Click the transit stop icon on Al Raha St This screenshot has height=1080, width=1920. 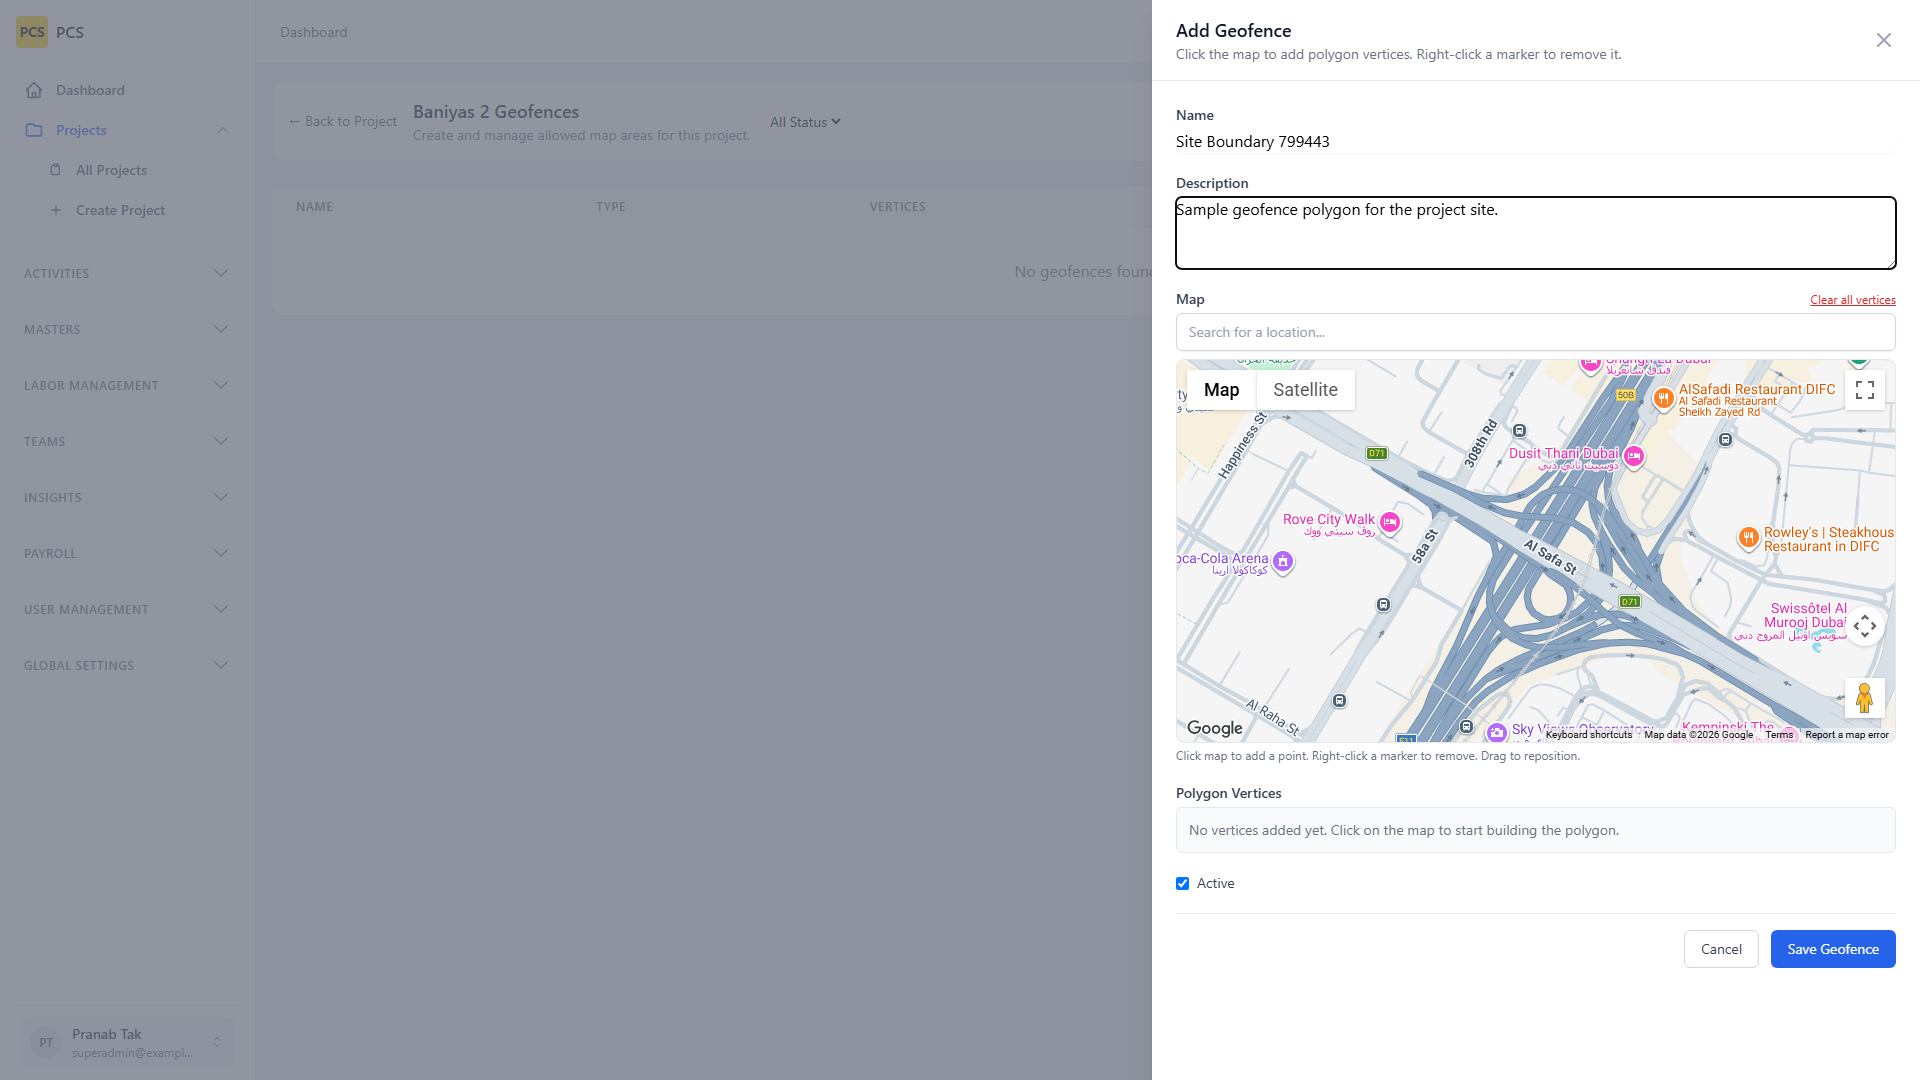(x=1340, y=701)
